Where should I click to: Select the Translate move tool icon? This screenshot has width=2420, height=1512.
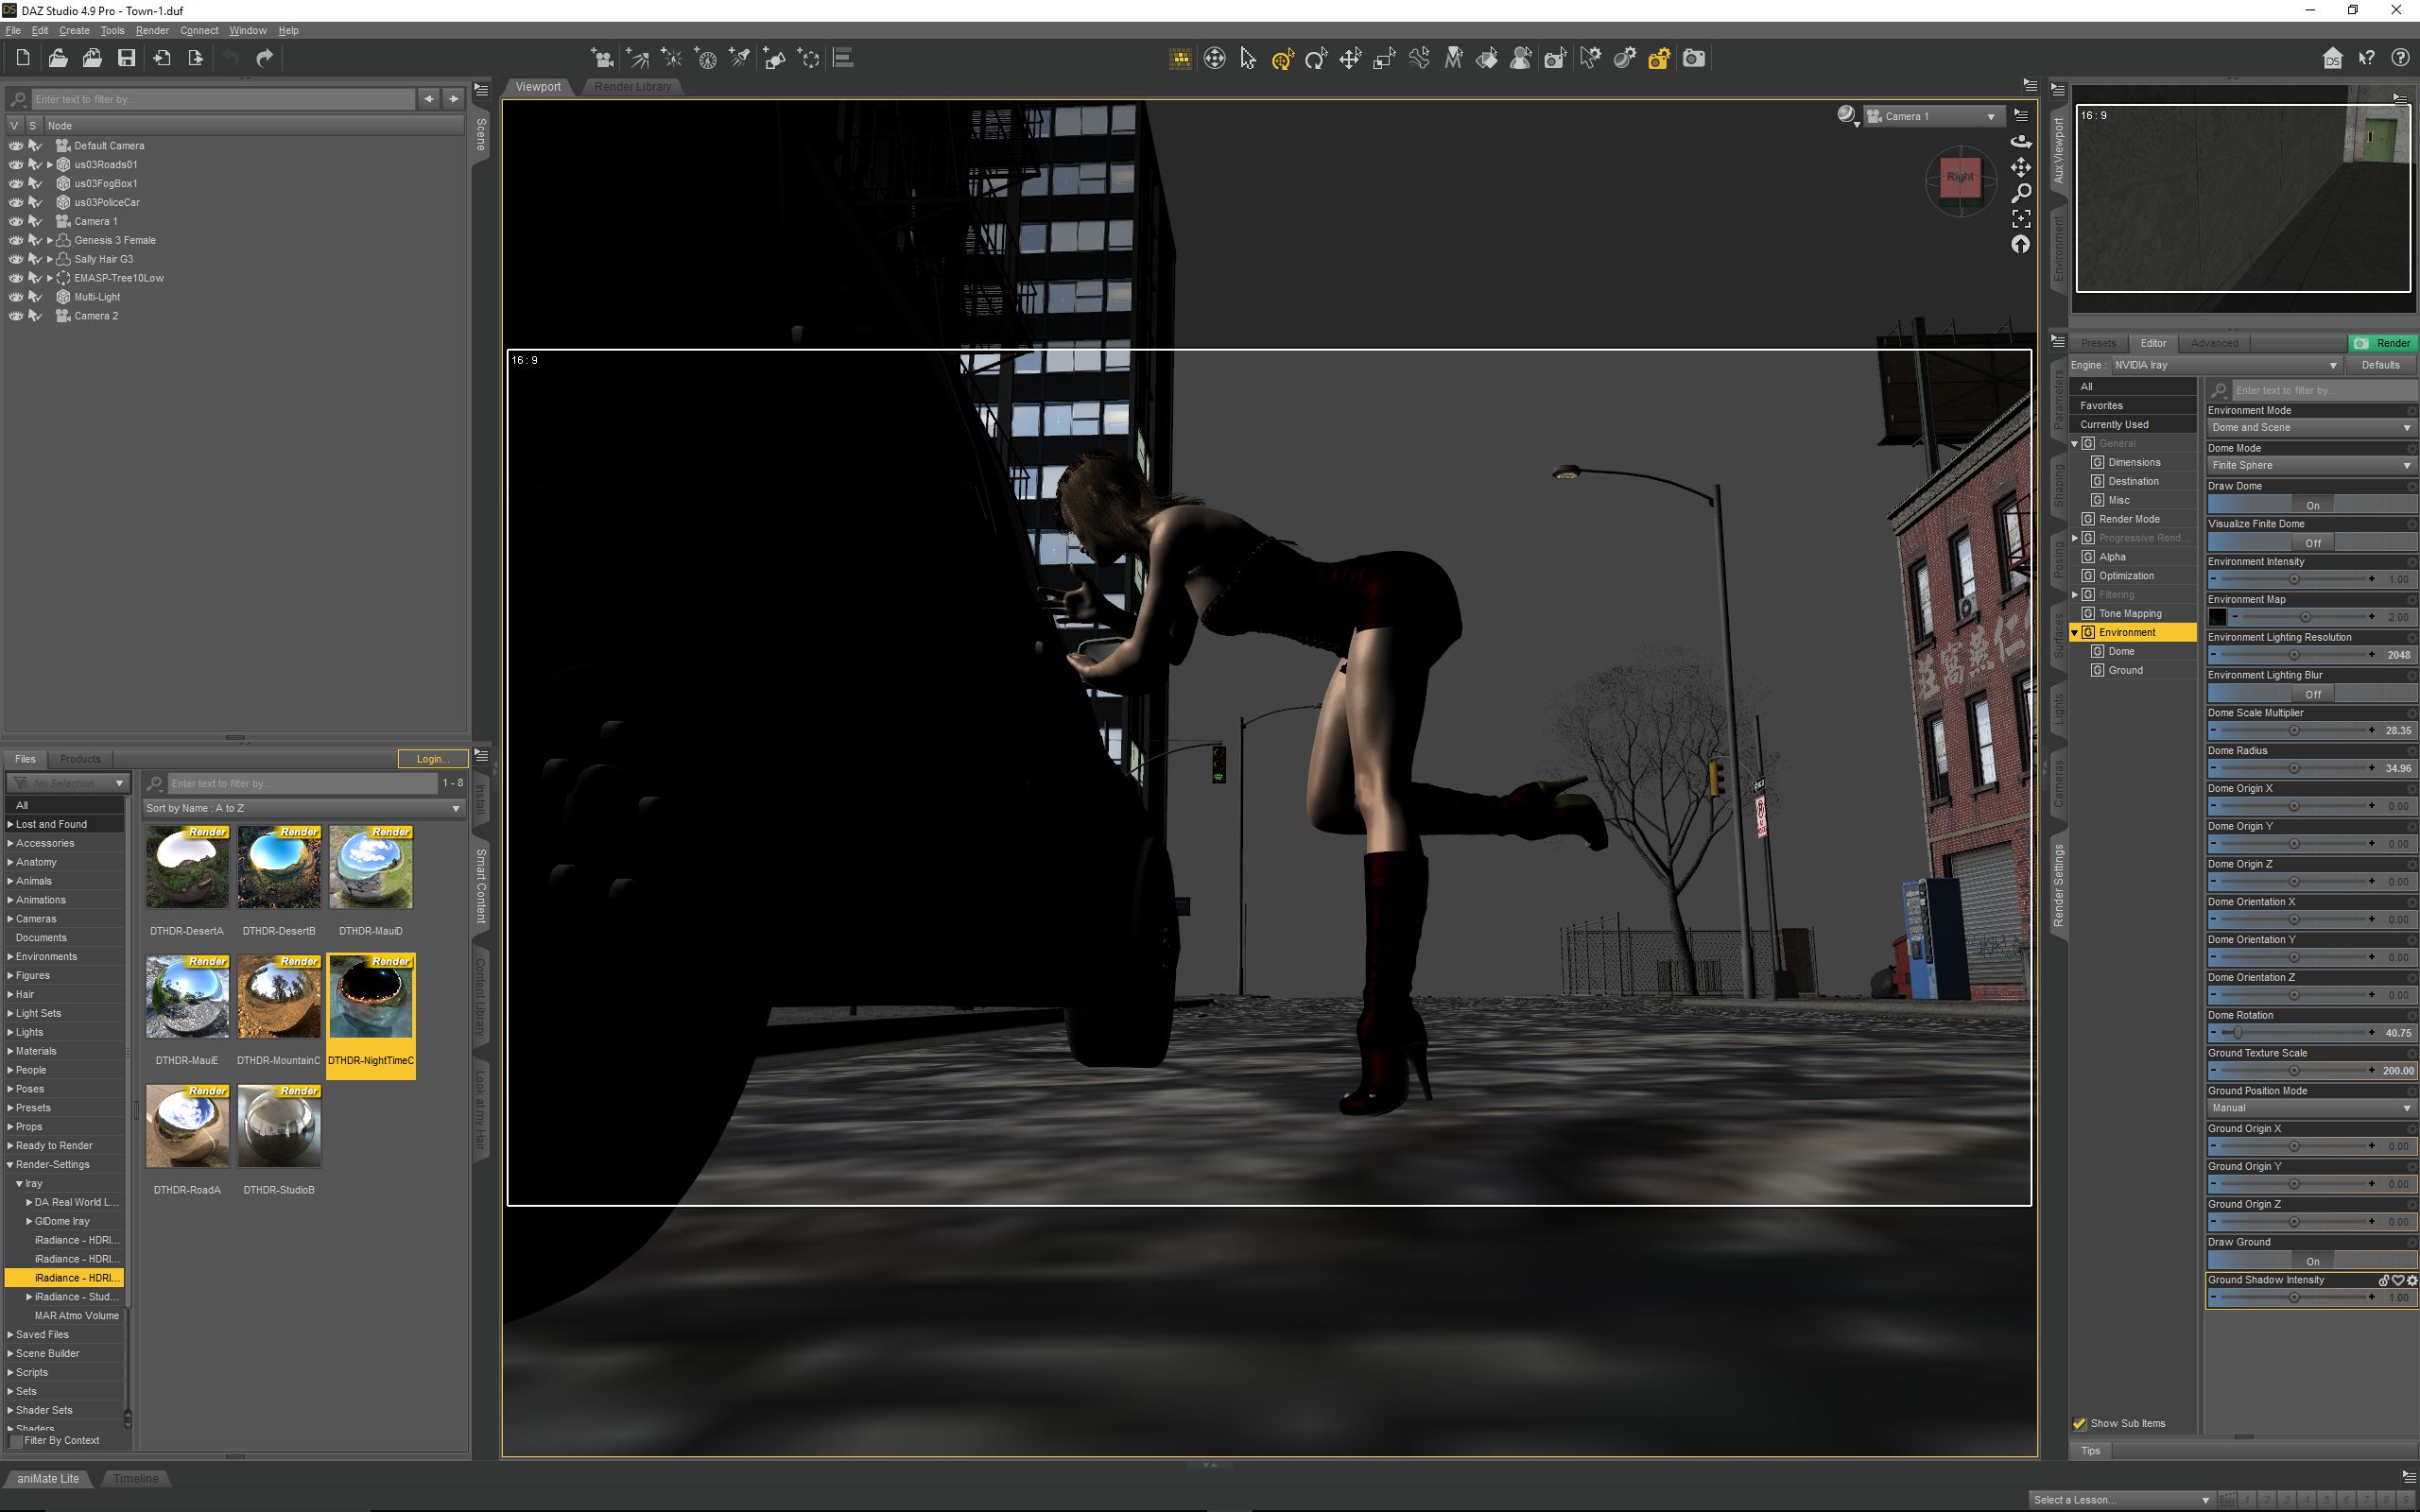point(1350,59)
